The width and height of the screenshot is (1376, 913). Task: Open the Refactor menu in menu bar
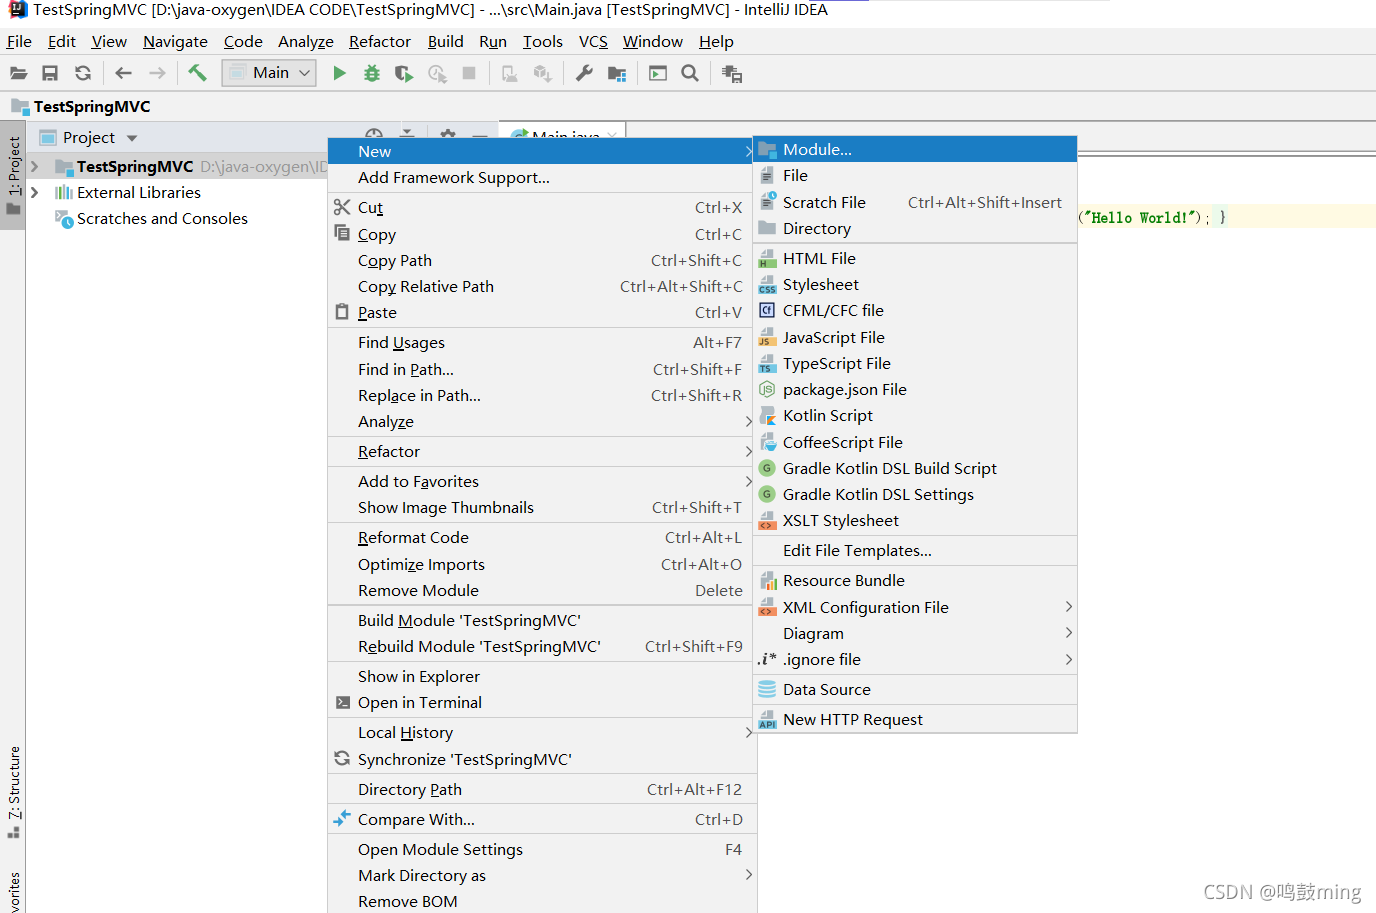click(x=380, y=41)
